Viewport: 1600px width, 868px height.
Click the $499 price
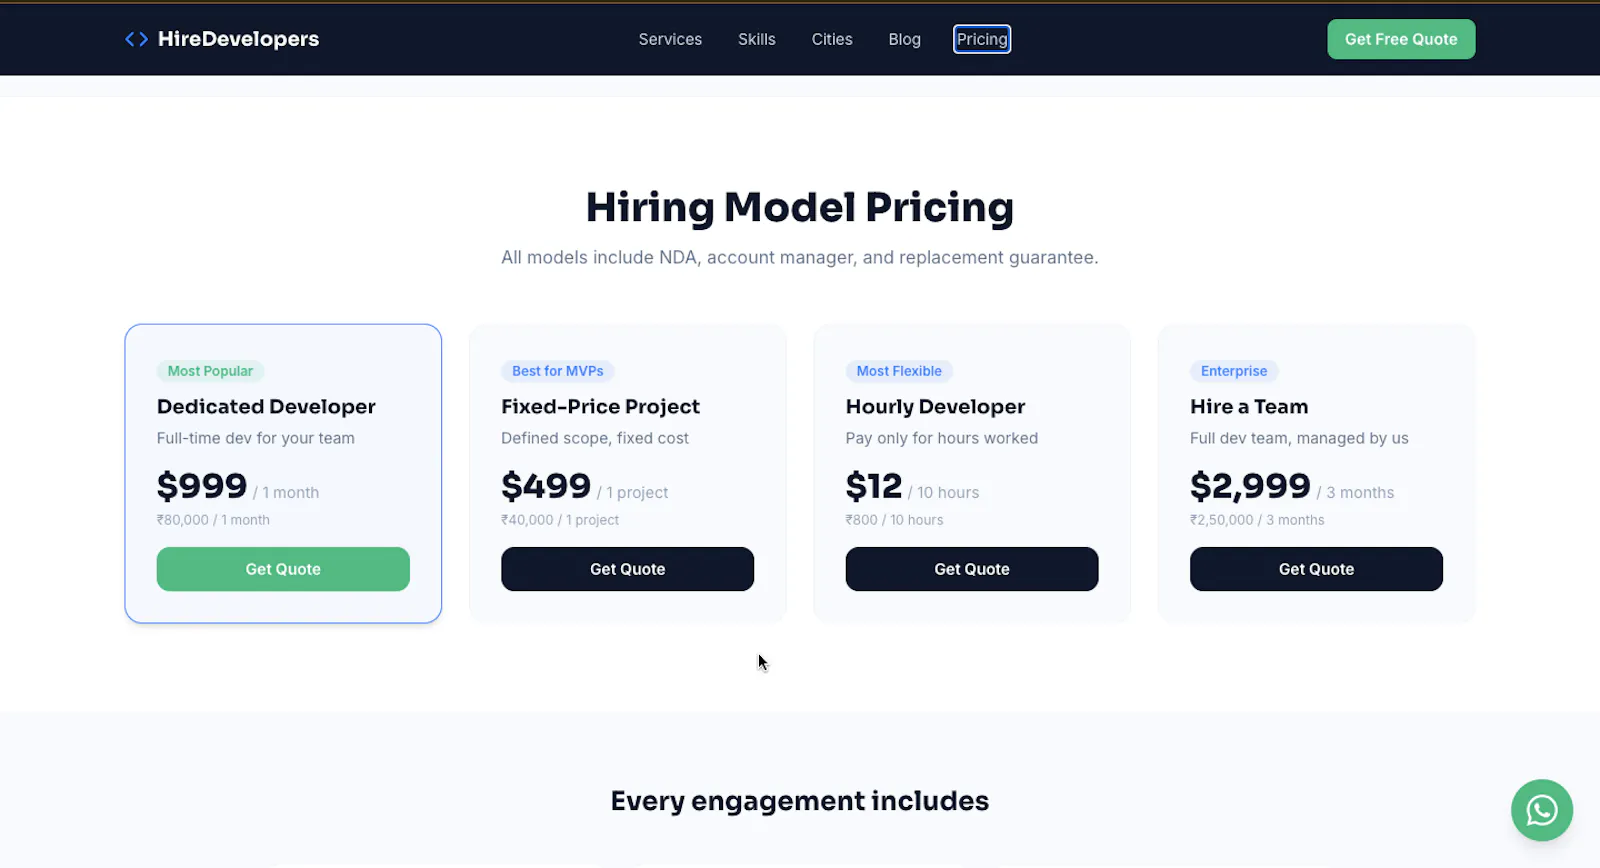(546, 486)
